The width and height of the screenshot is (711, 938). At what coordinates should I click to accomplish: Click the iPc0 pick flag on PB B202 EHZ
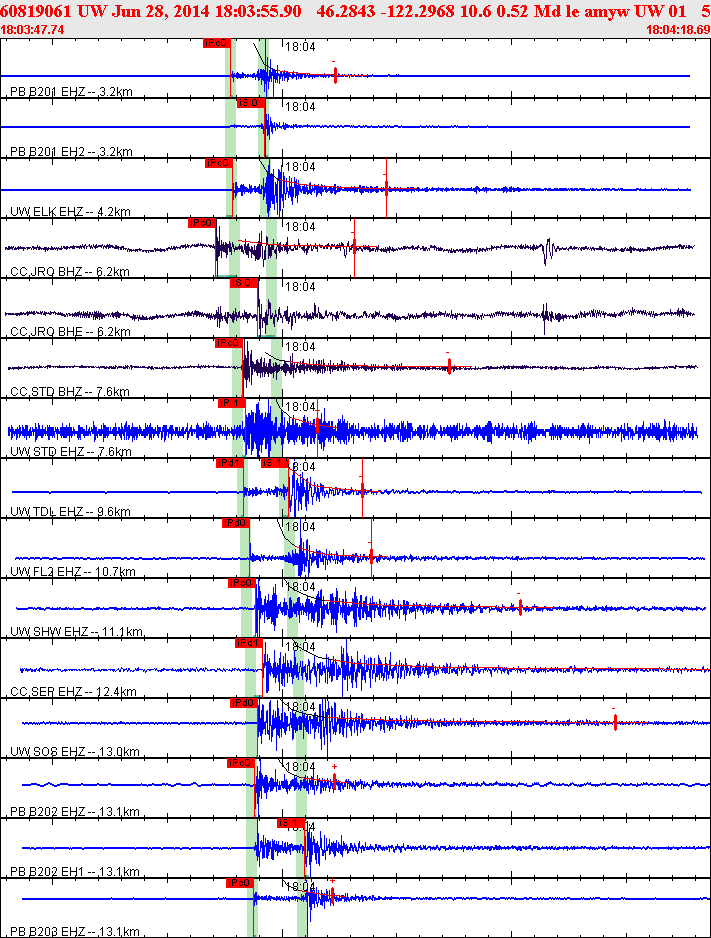(241, 763)
